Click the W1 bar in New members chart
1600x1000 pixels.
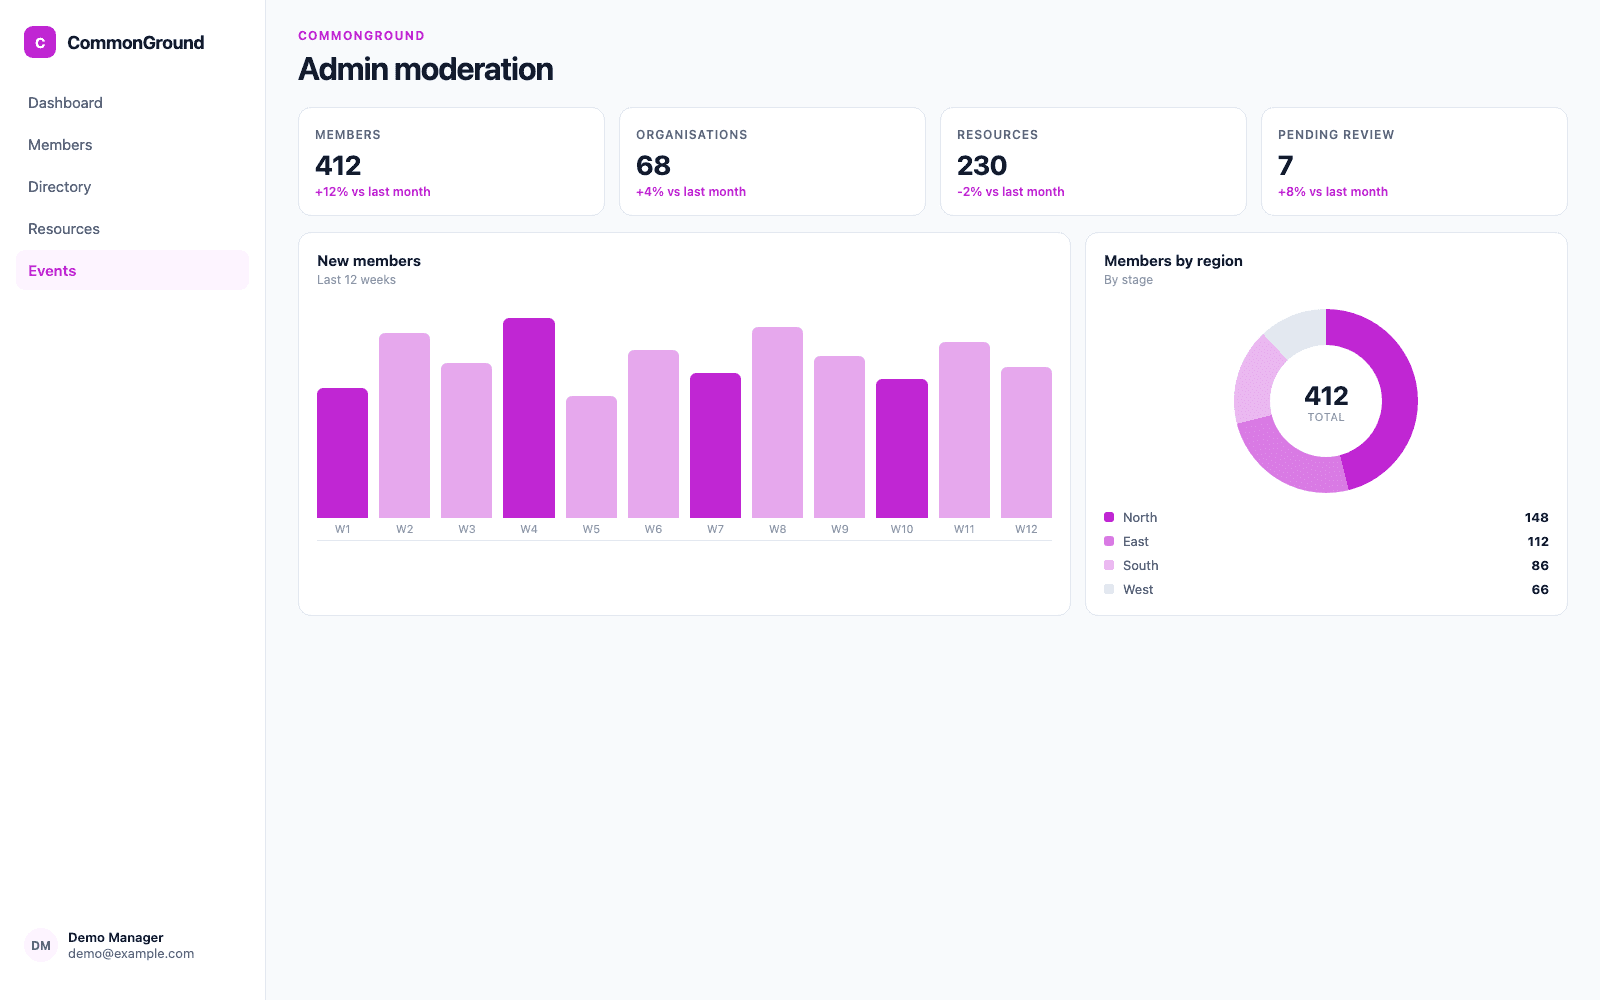342,453
